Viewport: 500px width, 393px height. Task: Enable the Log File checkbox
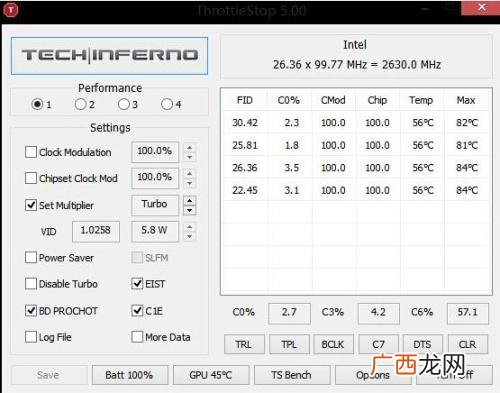coord(31,337)
